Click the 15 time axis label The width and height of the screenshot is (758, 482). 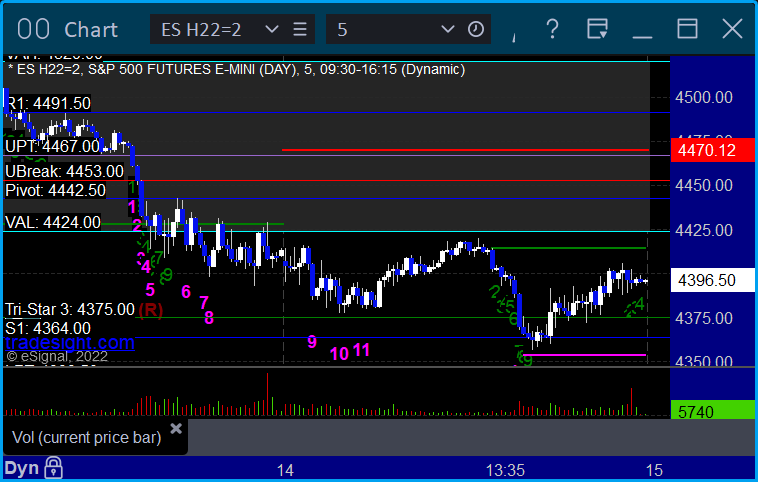pos(654,470)
